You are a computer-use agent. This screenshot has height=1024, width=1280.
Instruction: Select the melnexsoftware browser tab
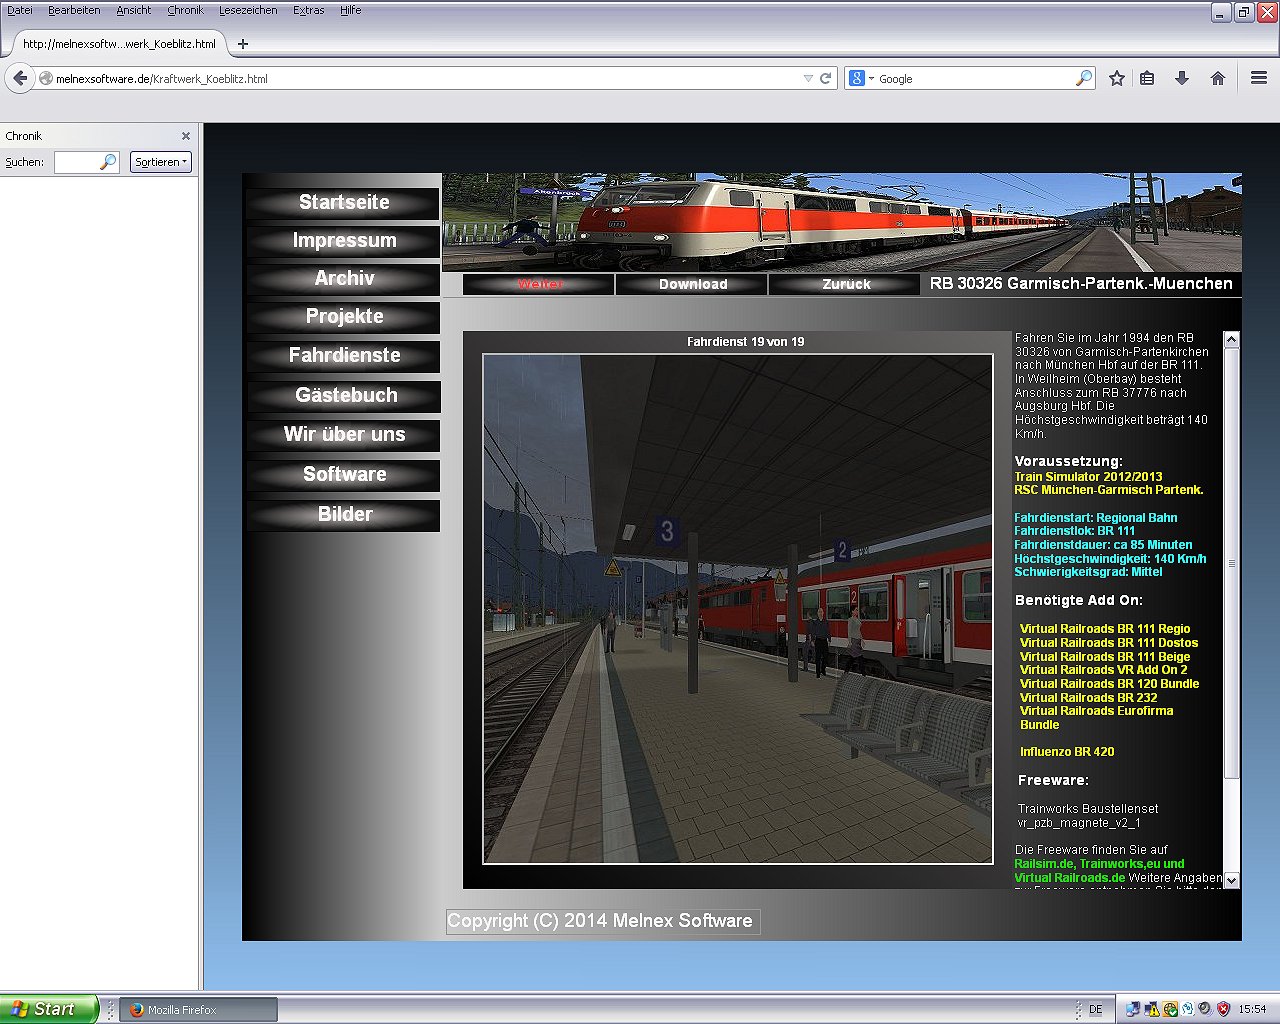(118, 44)
